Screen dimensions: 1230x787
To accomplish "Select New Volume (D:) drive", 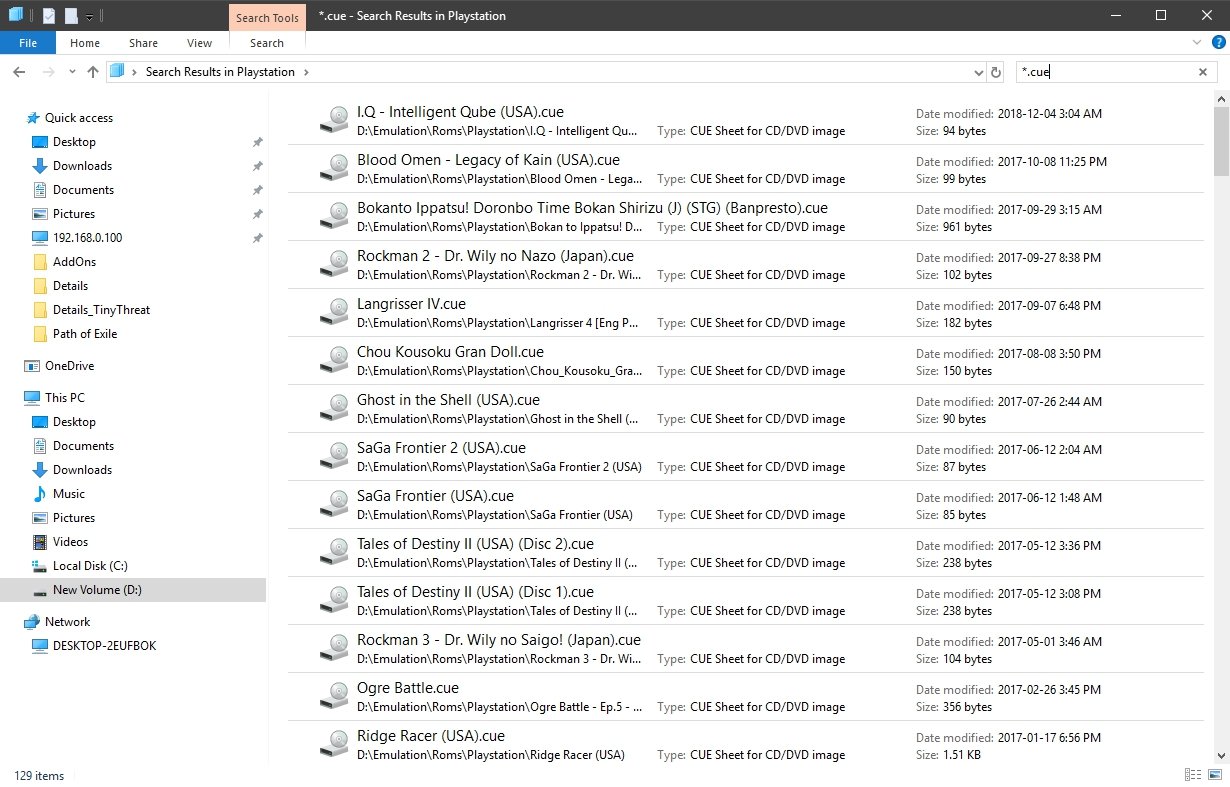I will pyautogui.click(x=133, y=590).
